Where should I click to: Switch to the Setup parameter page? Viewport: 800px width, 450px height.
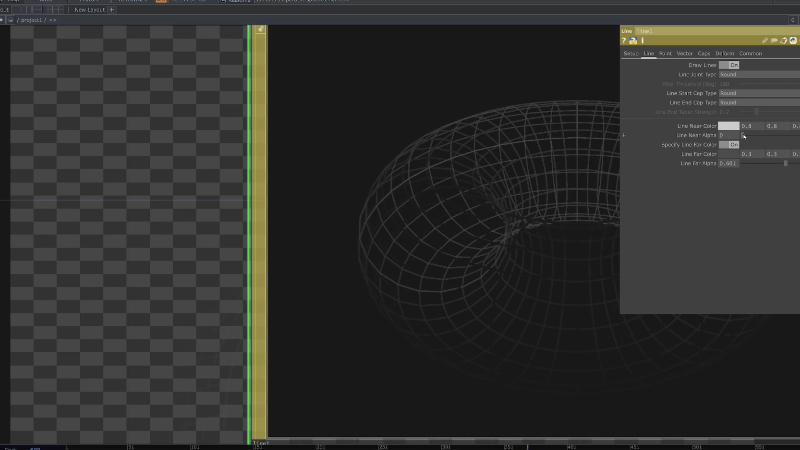(630, 53)
